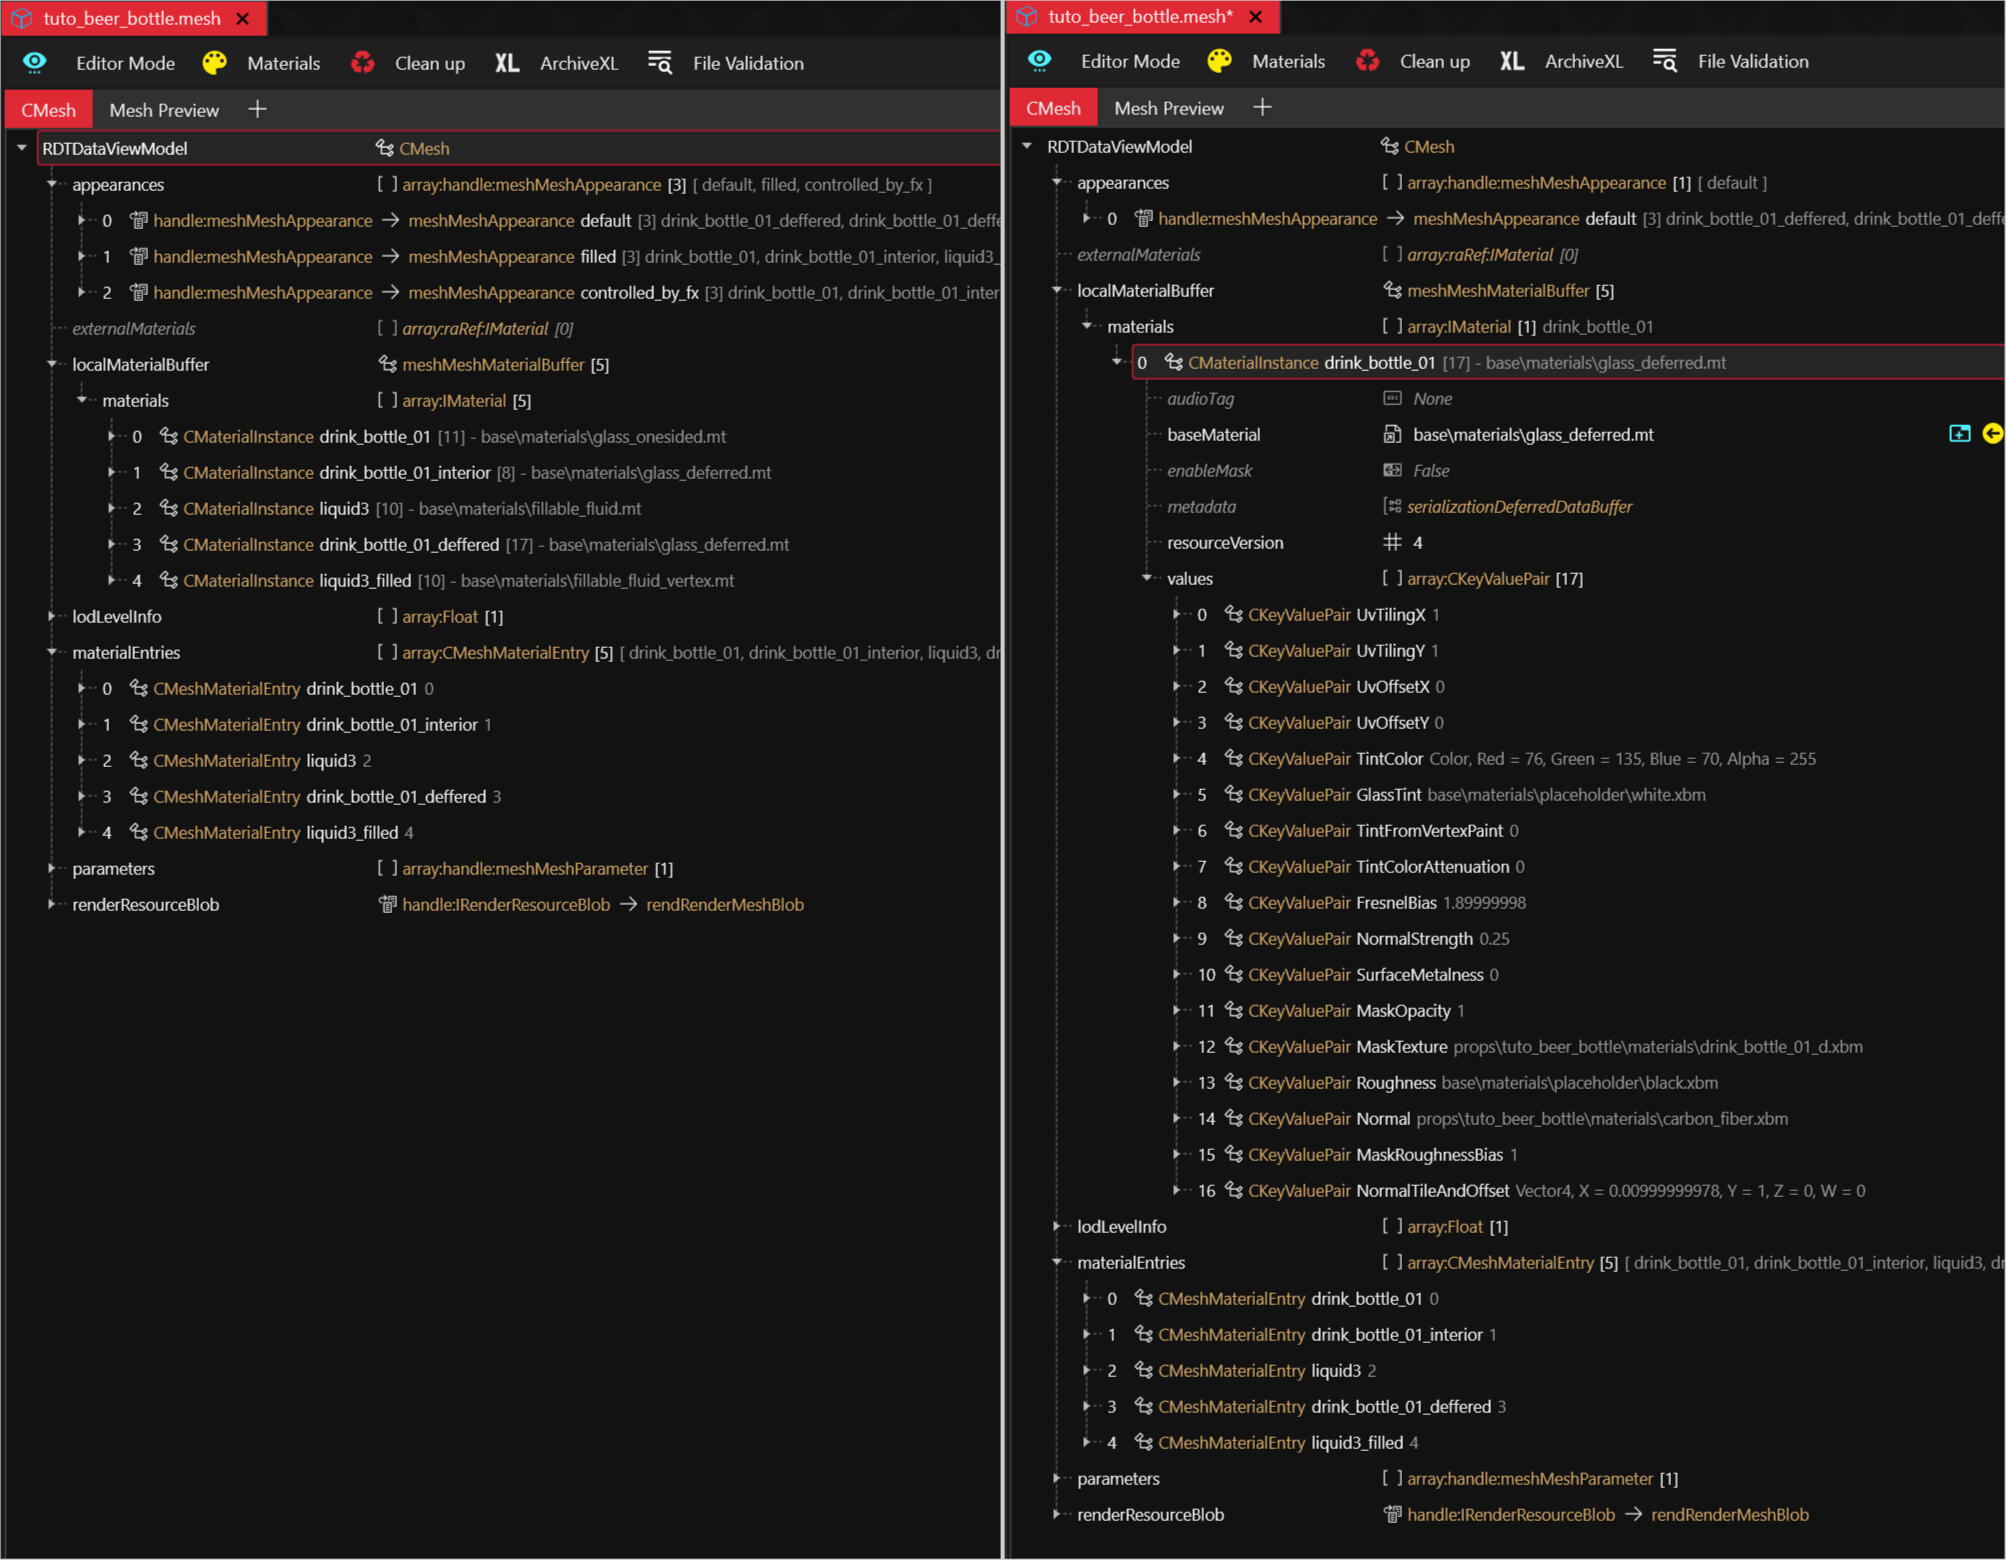This screenshot has height=1560, width=2006.
Task: Click the rendRenderMeshBlob link in left pane
Action: (x=724, y=905)
